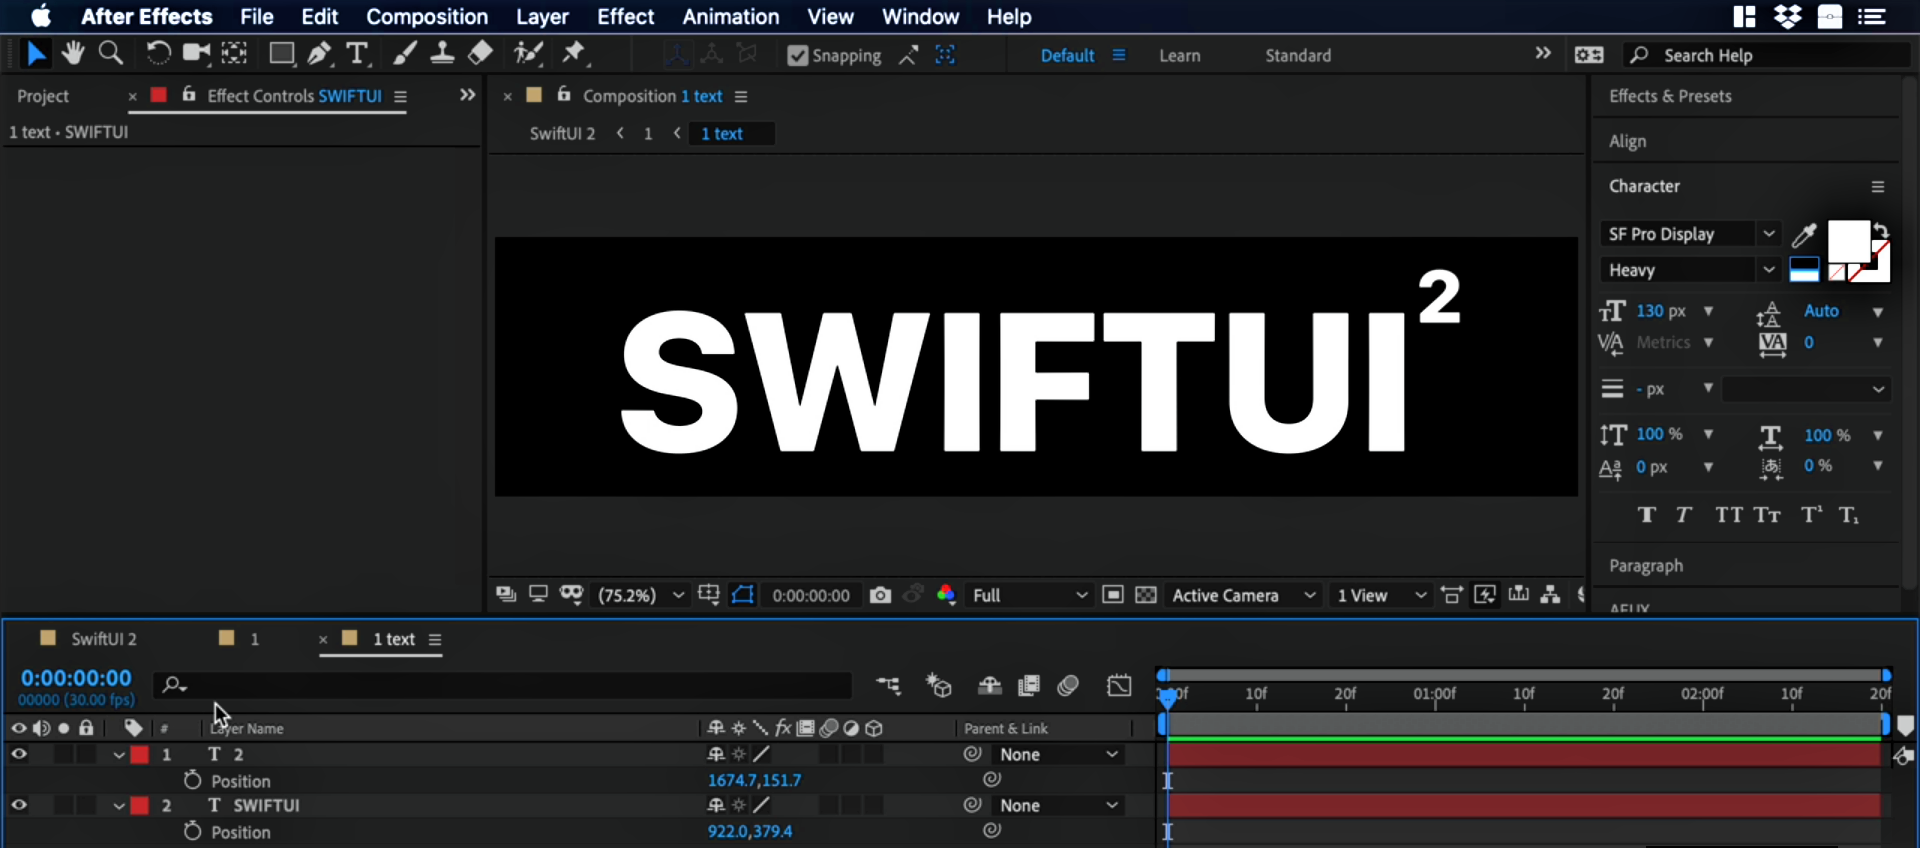Toggle the Snapping checkbox
This screenshot has height=848, width=1920.
click(x=797, y=56)
